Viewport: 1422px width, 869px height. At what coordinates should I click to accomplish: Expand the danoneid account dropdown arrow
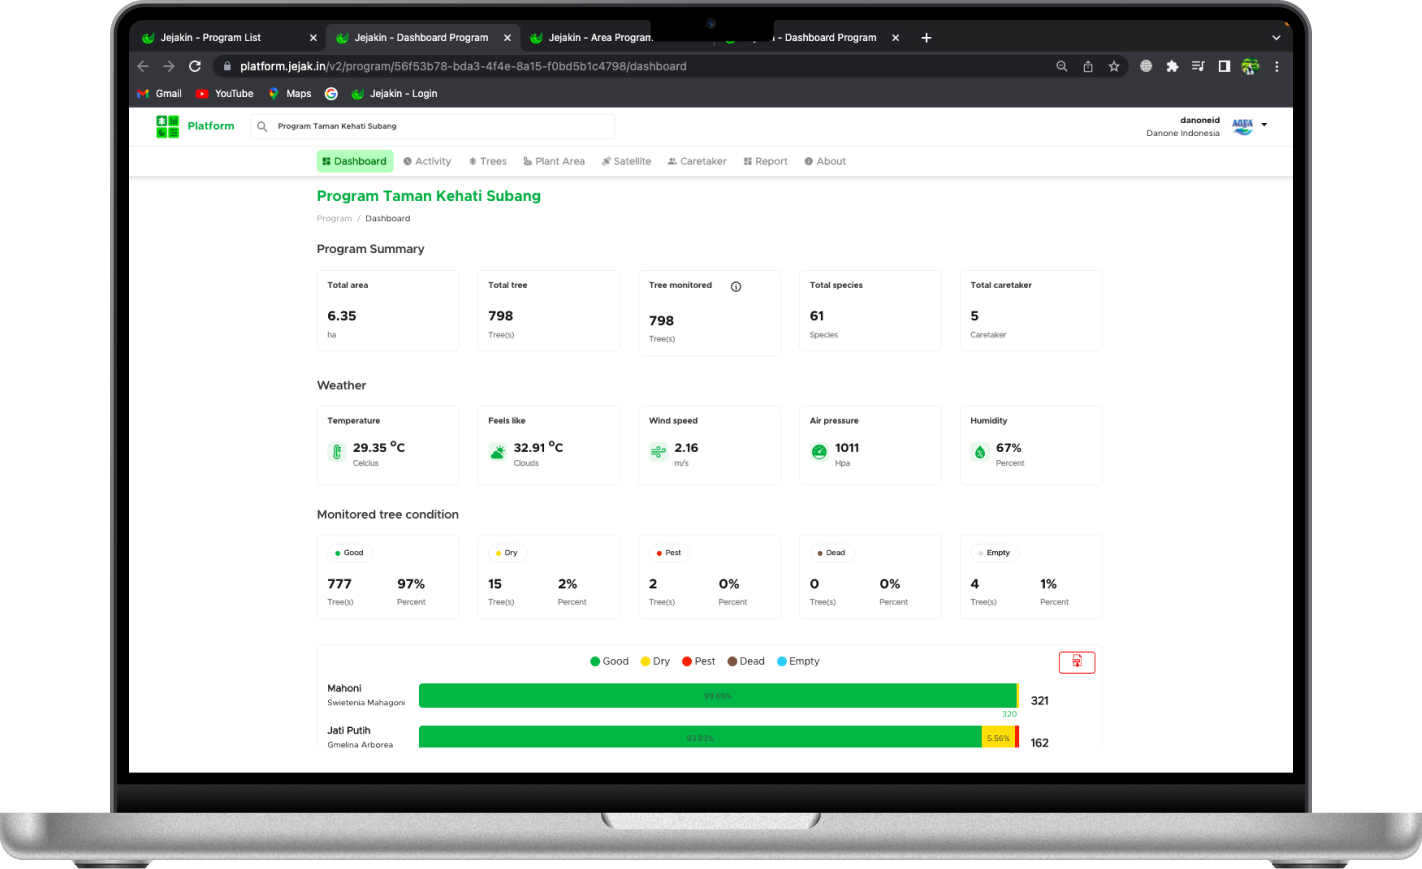pos(1264,125)
